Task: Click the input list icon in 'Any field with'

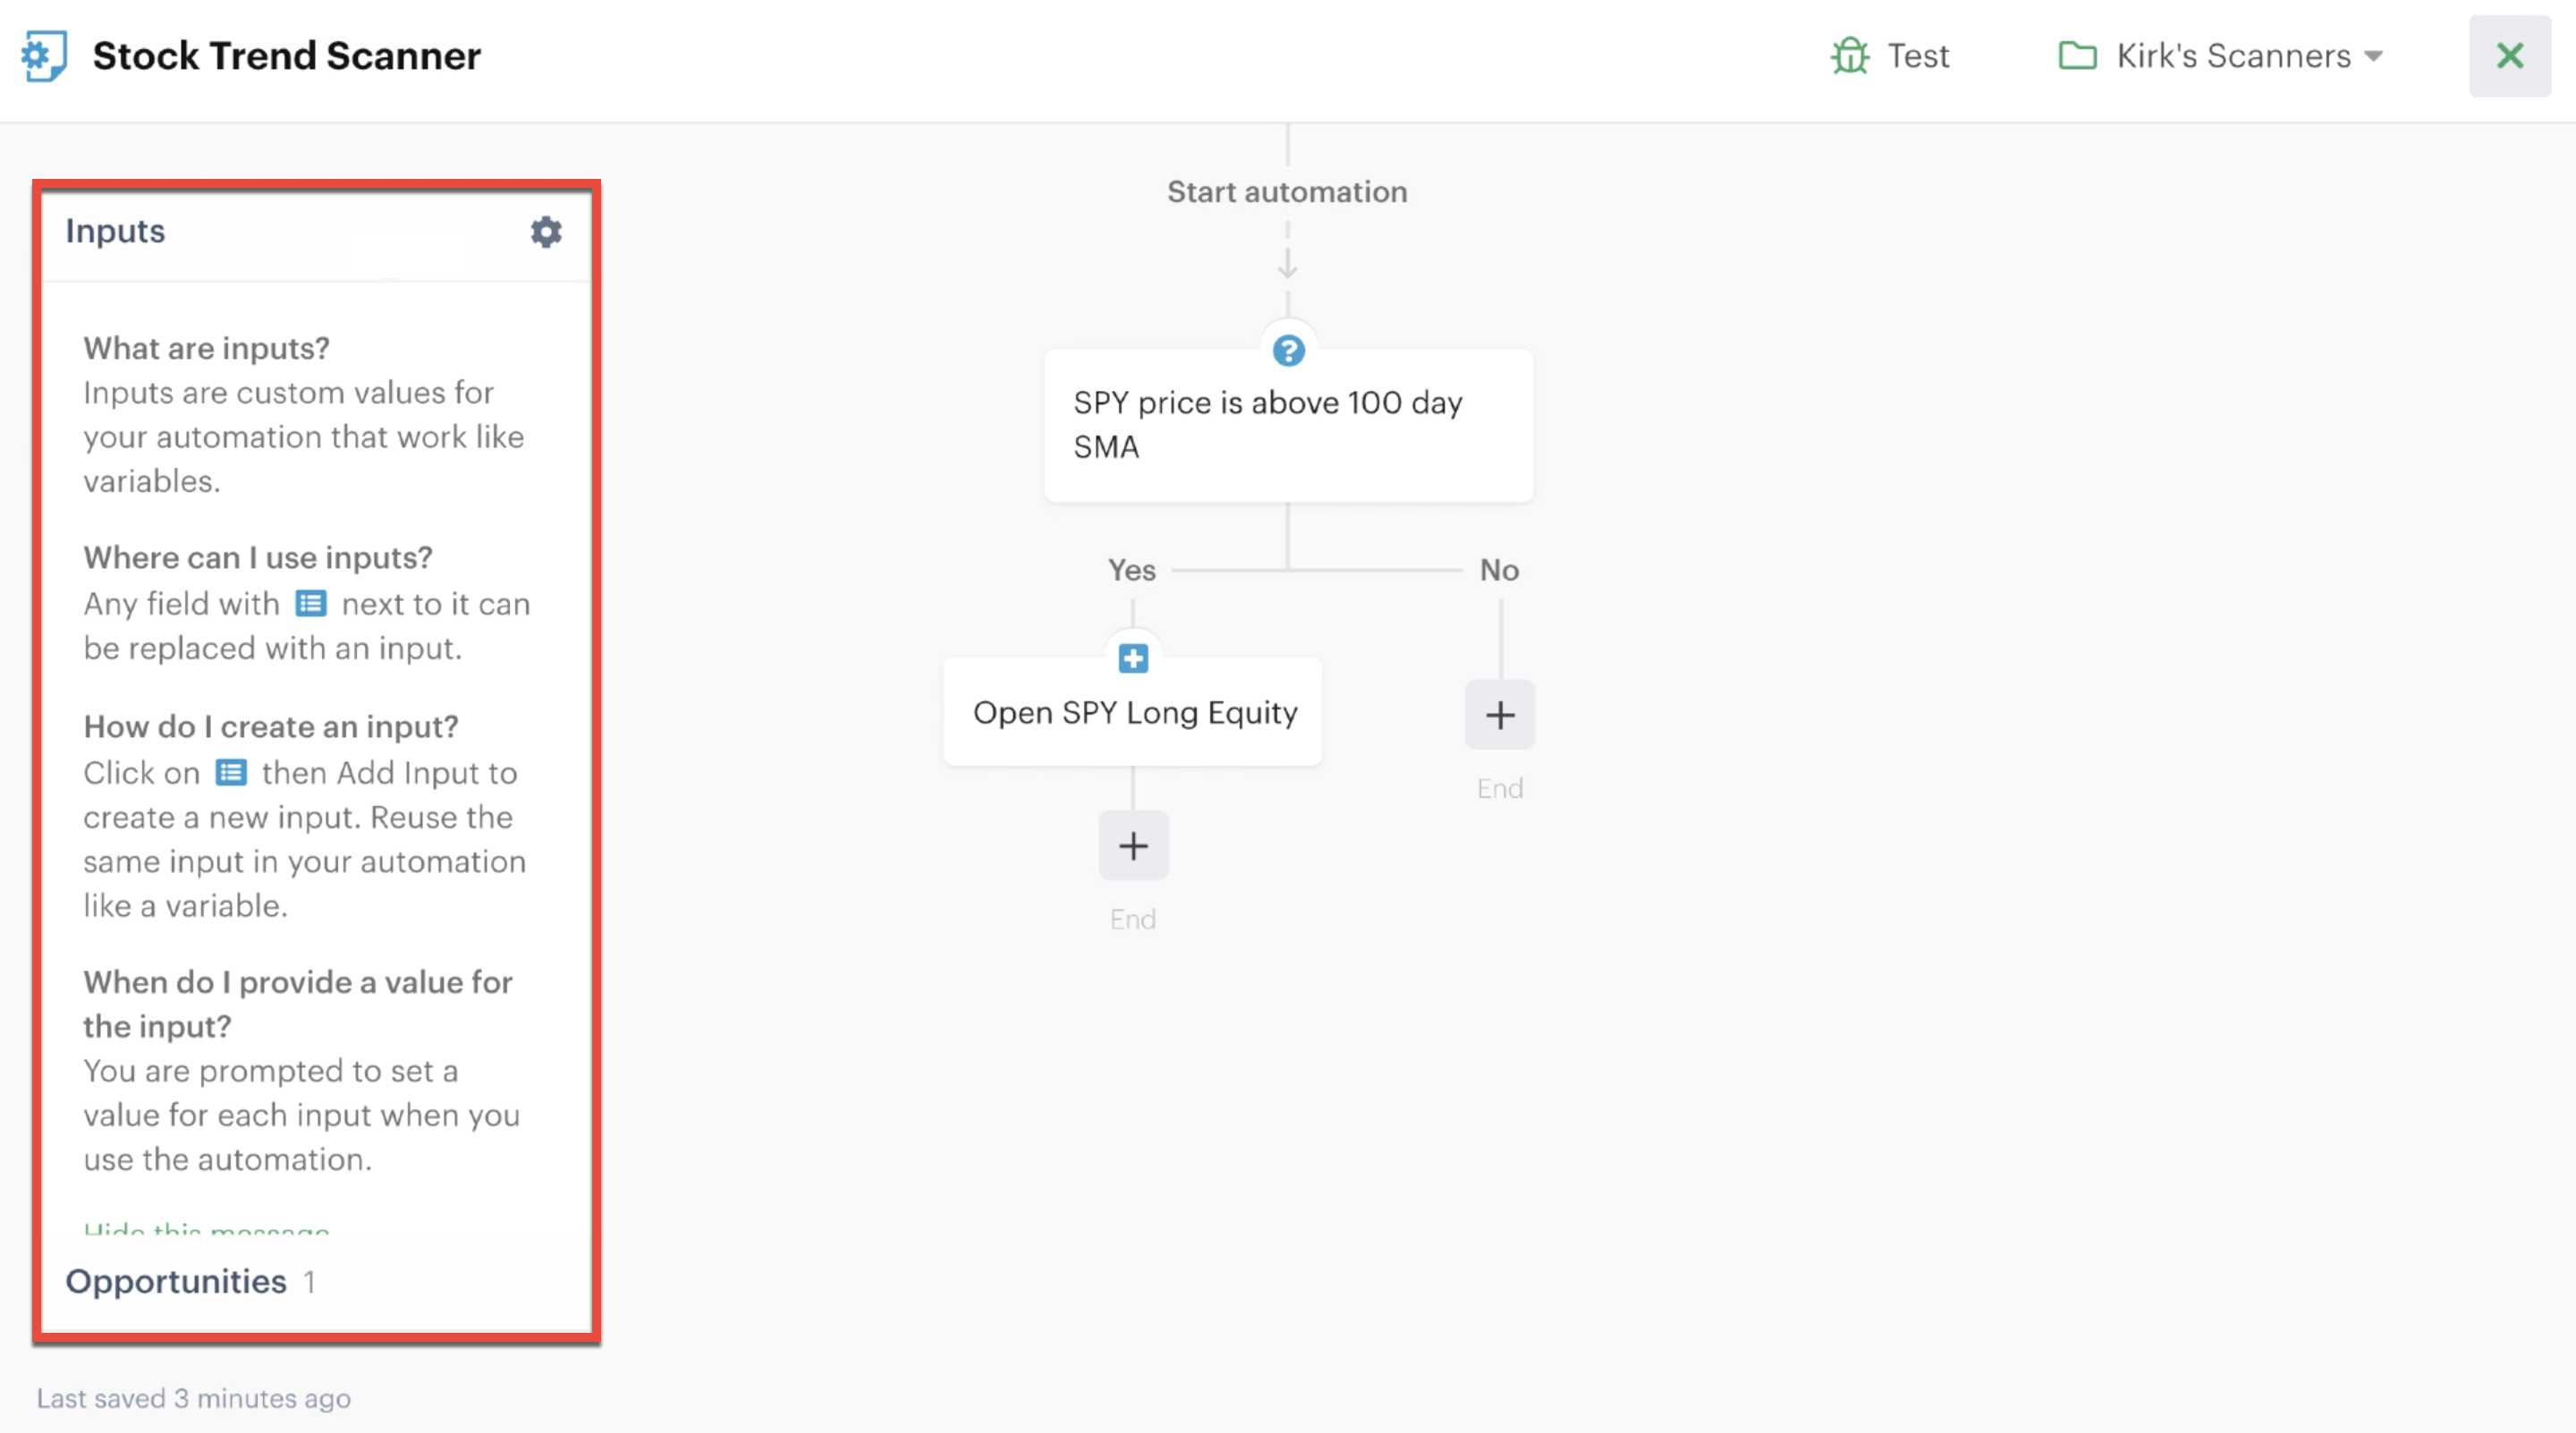Action: coord(311,604)
